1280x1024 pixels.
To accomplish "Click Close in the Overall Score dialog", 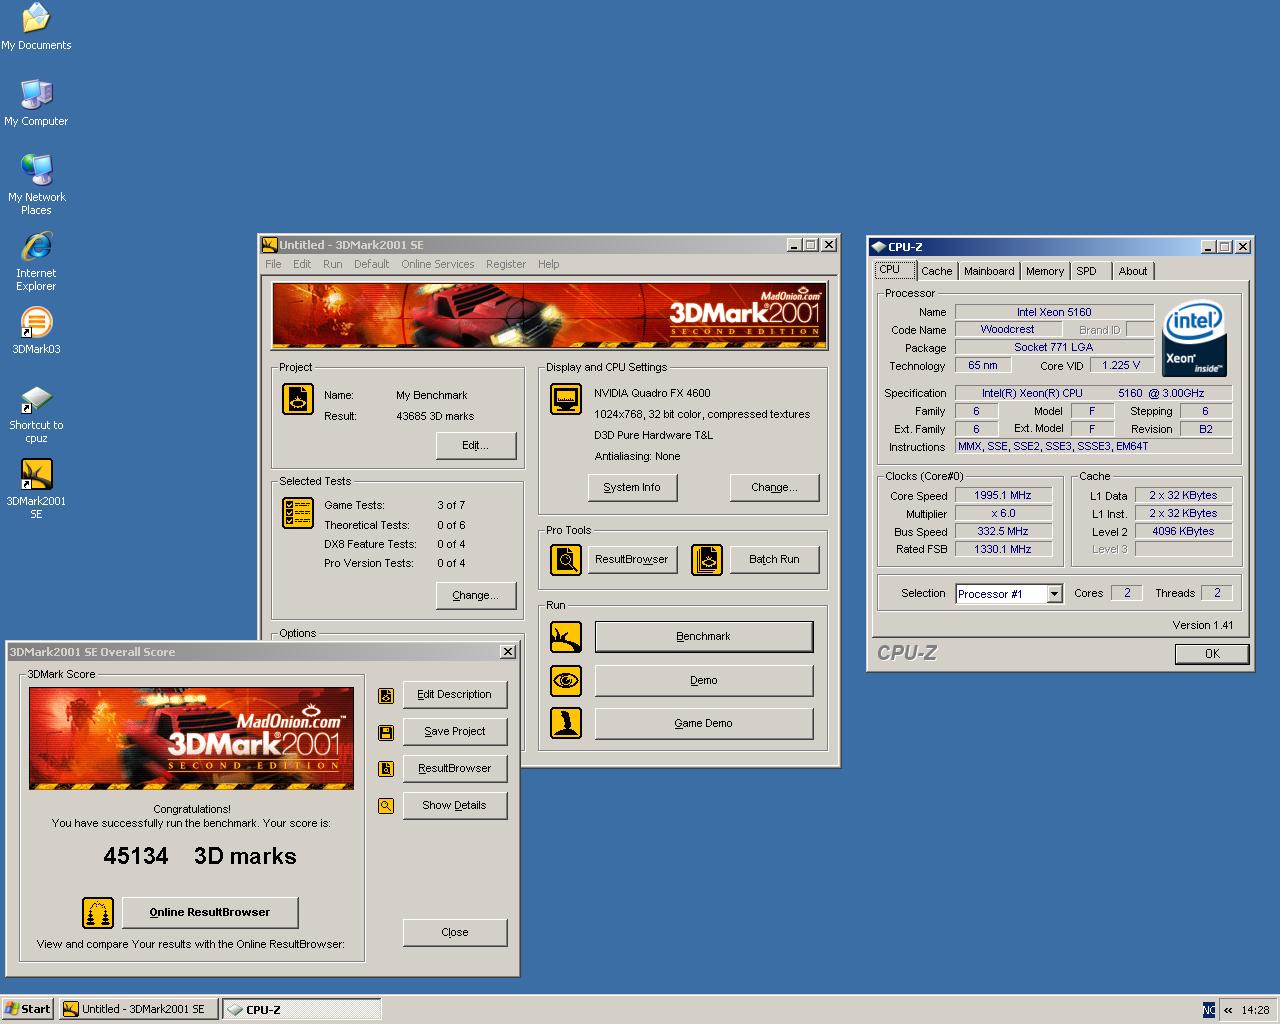I will point(455,932).
